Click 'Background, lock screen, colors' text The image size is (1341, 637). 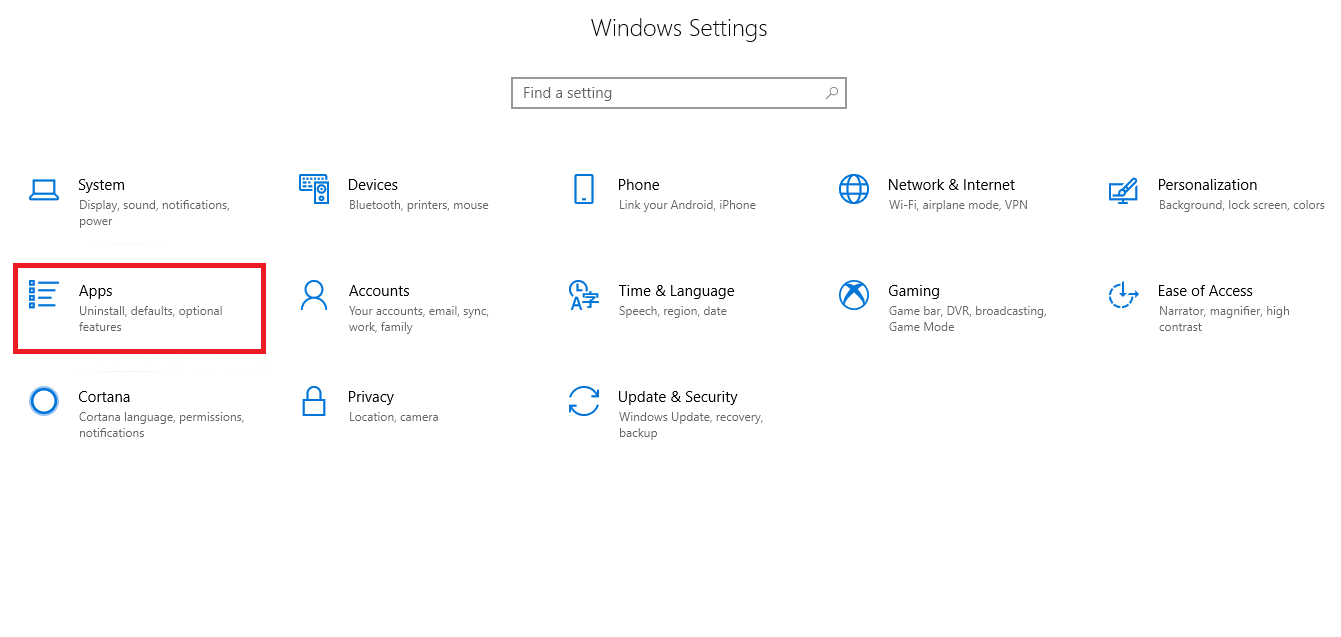point(1242,205)
